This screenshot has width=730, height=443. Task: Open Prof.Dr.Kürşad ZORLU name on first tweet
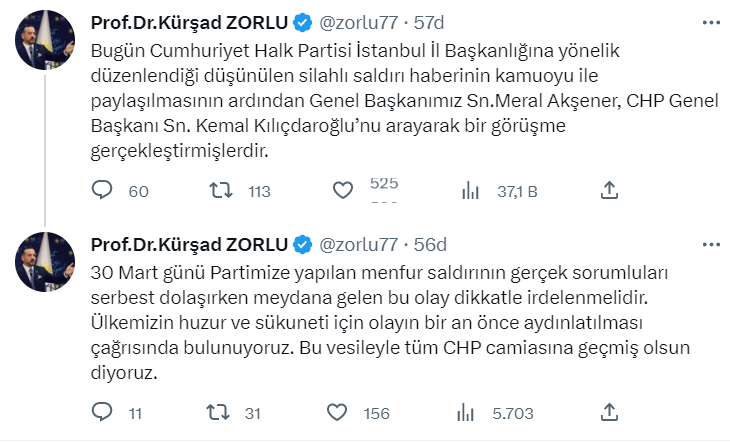click(188, 23)
